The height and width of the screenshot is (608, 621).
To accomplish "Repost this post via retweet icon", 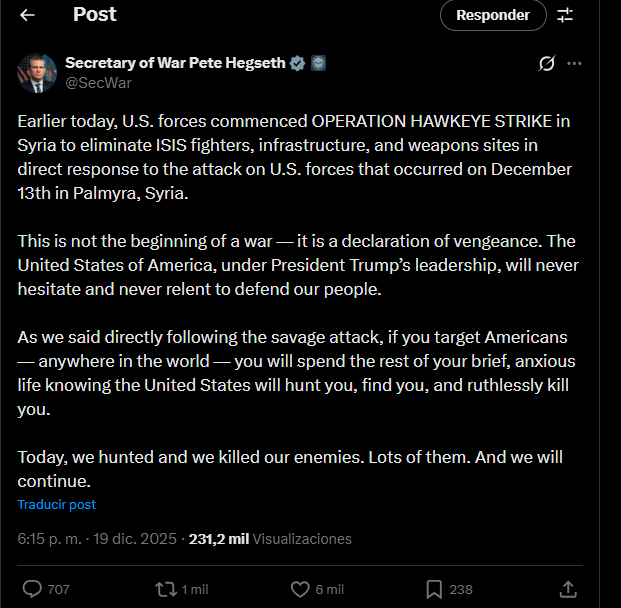I will point(166,589).
